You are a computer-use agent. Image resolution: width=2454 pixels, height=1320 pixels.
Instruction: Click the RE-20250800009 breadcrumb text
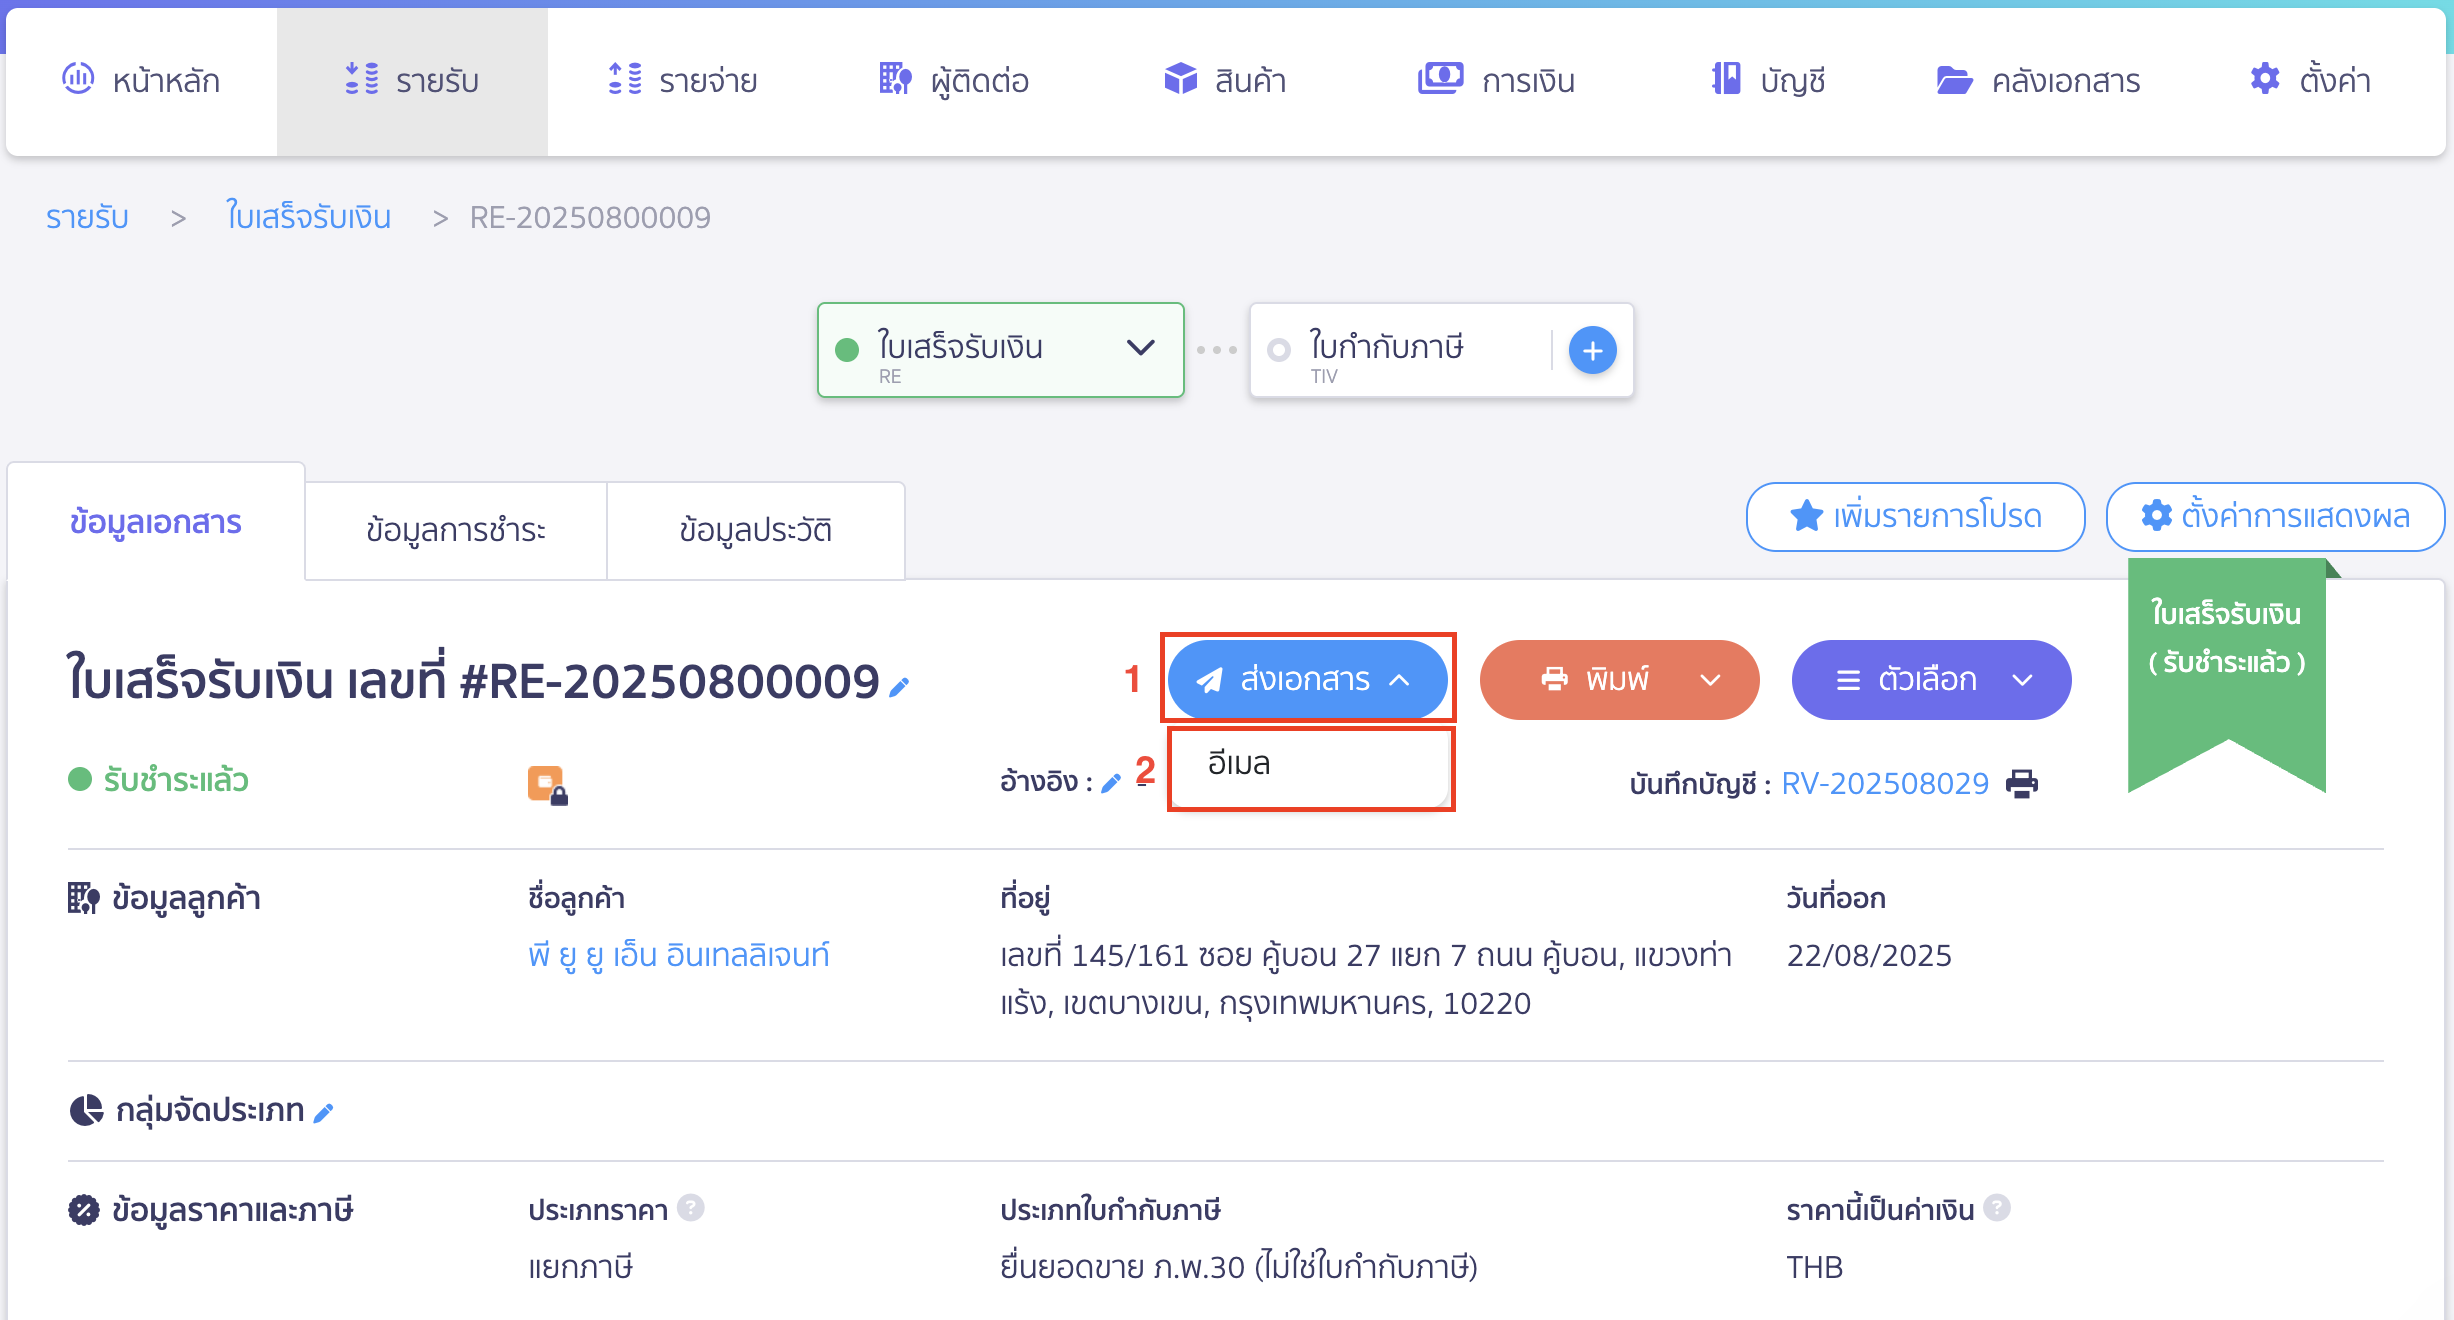click(590, 217)
